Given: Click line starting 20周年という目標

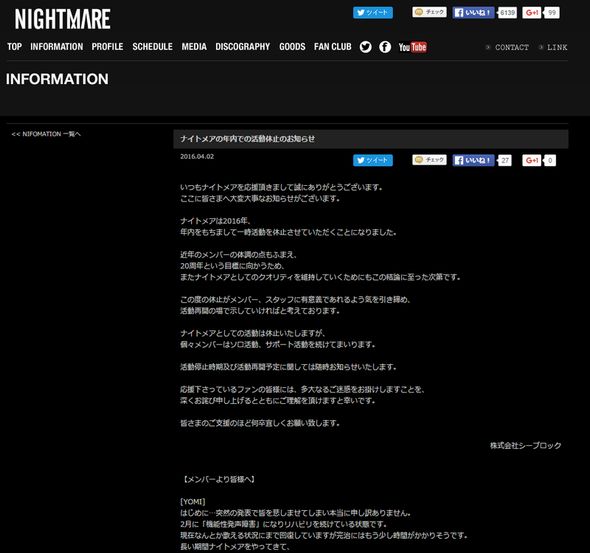Looking at the screenshot, I should tap(233, 266).
